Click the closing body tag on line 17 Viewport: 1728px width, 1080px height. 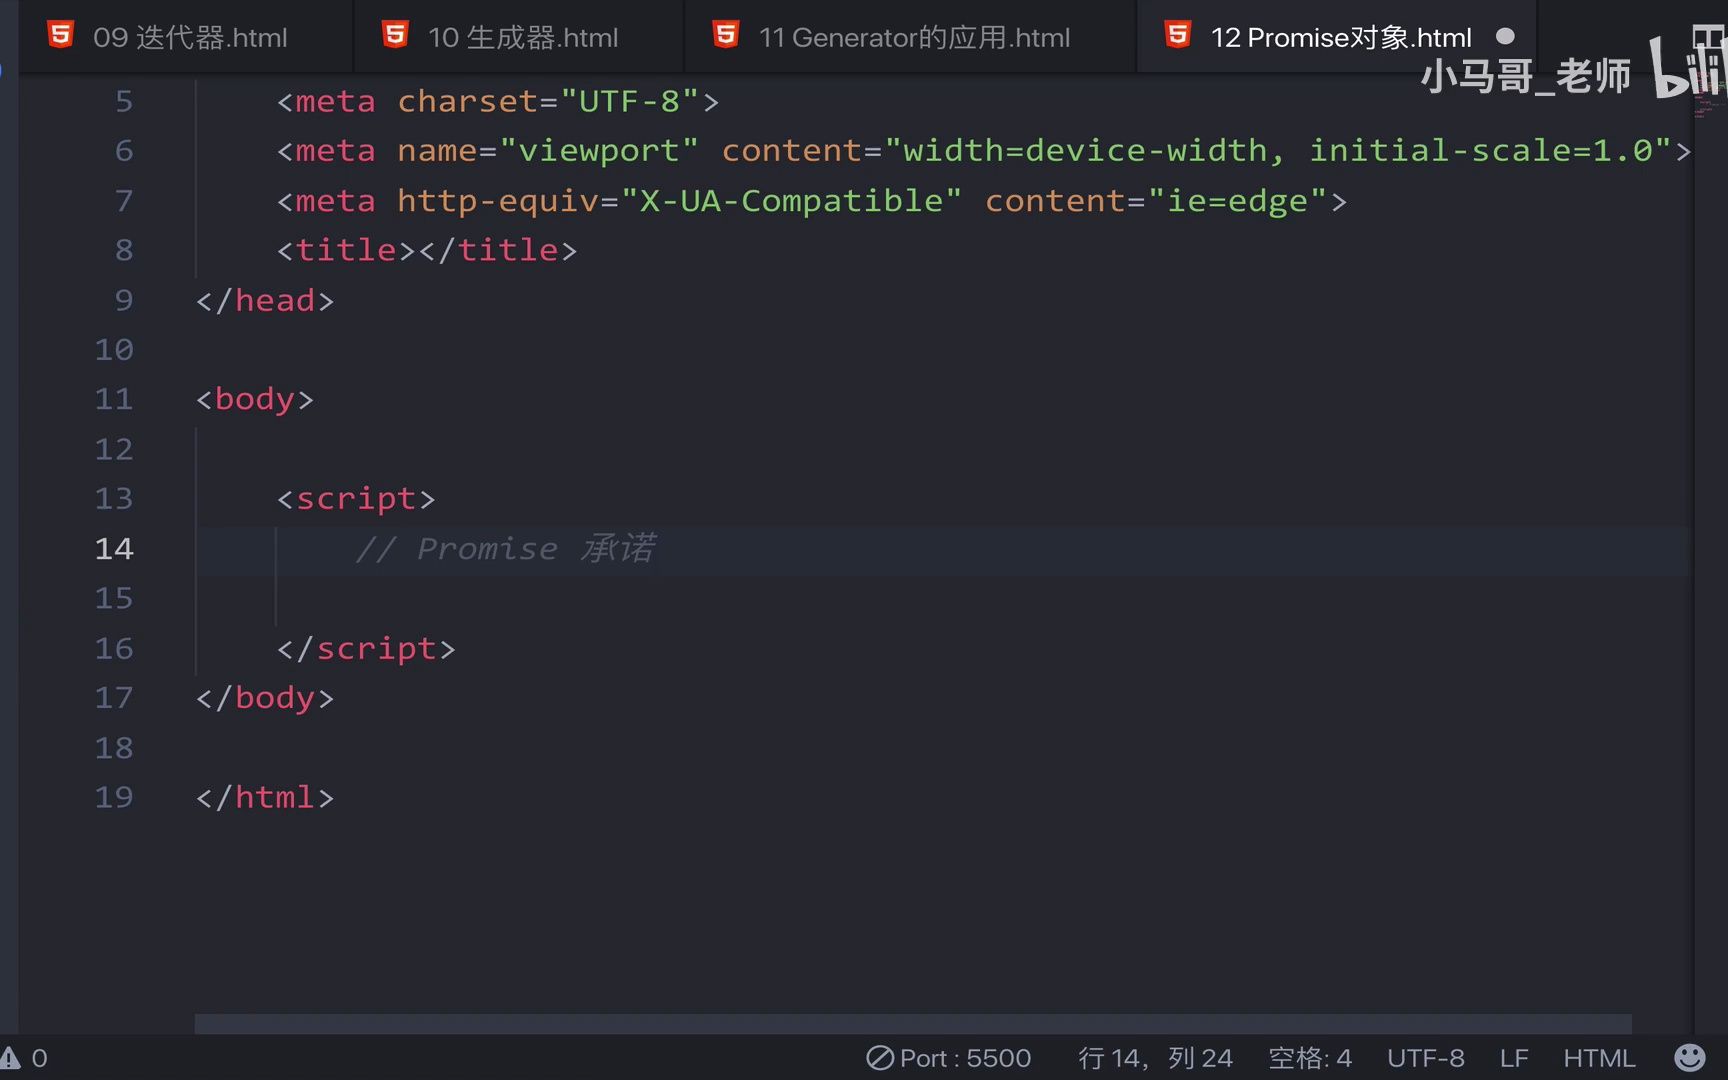click(x=265, y=698)
